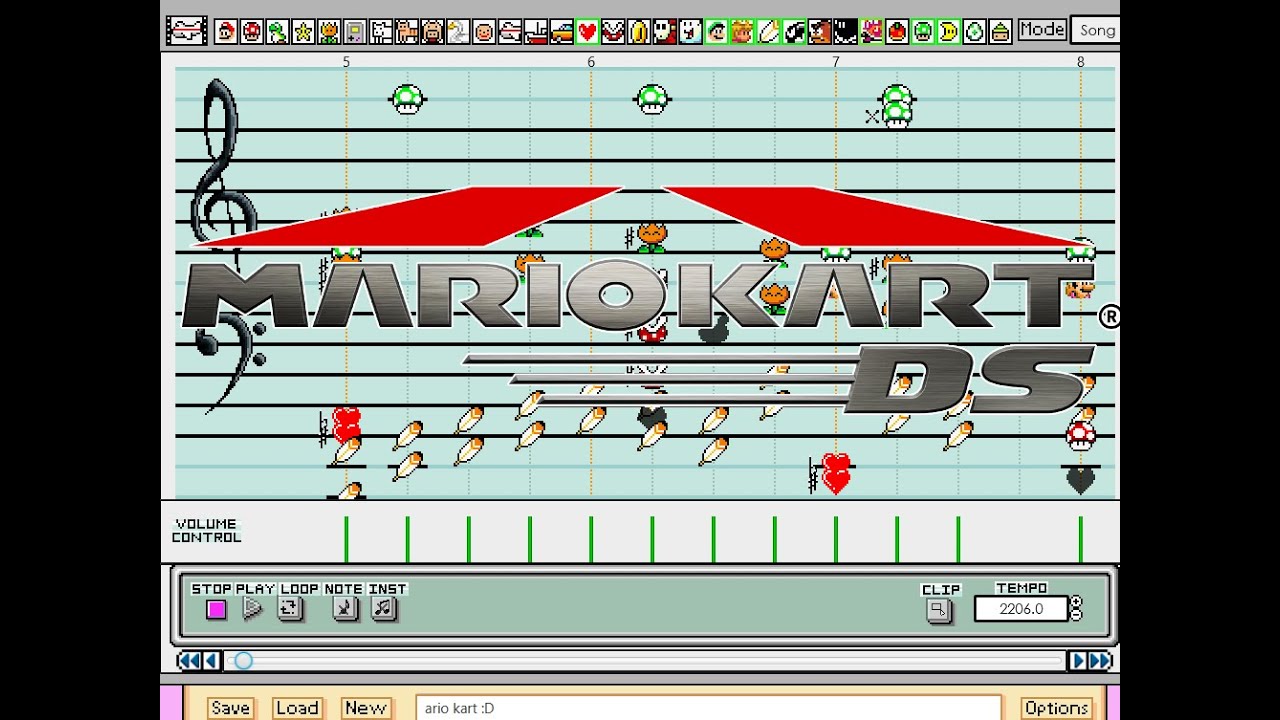Toggle the Note mute button
1280x720 pixels.
pyautogui.click(x=345, y=608)
